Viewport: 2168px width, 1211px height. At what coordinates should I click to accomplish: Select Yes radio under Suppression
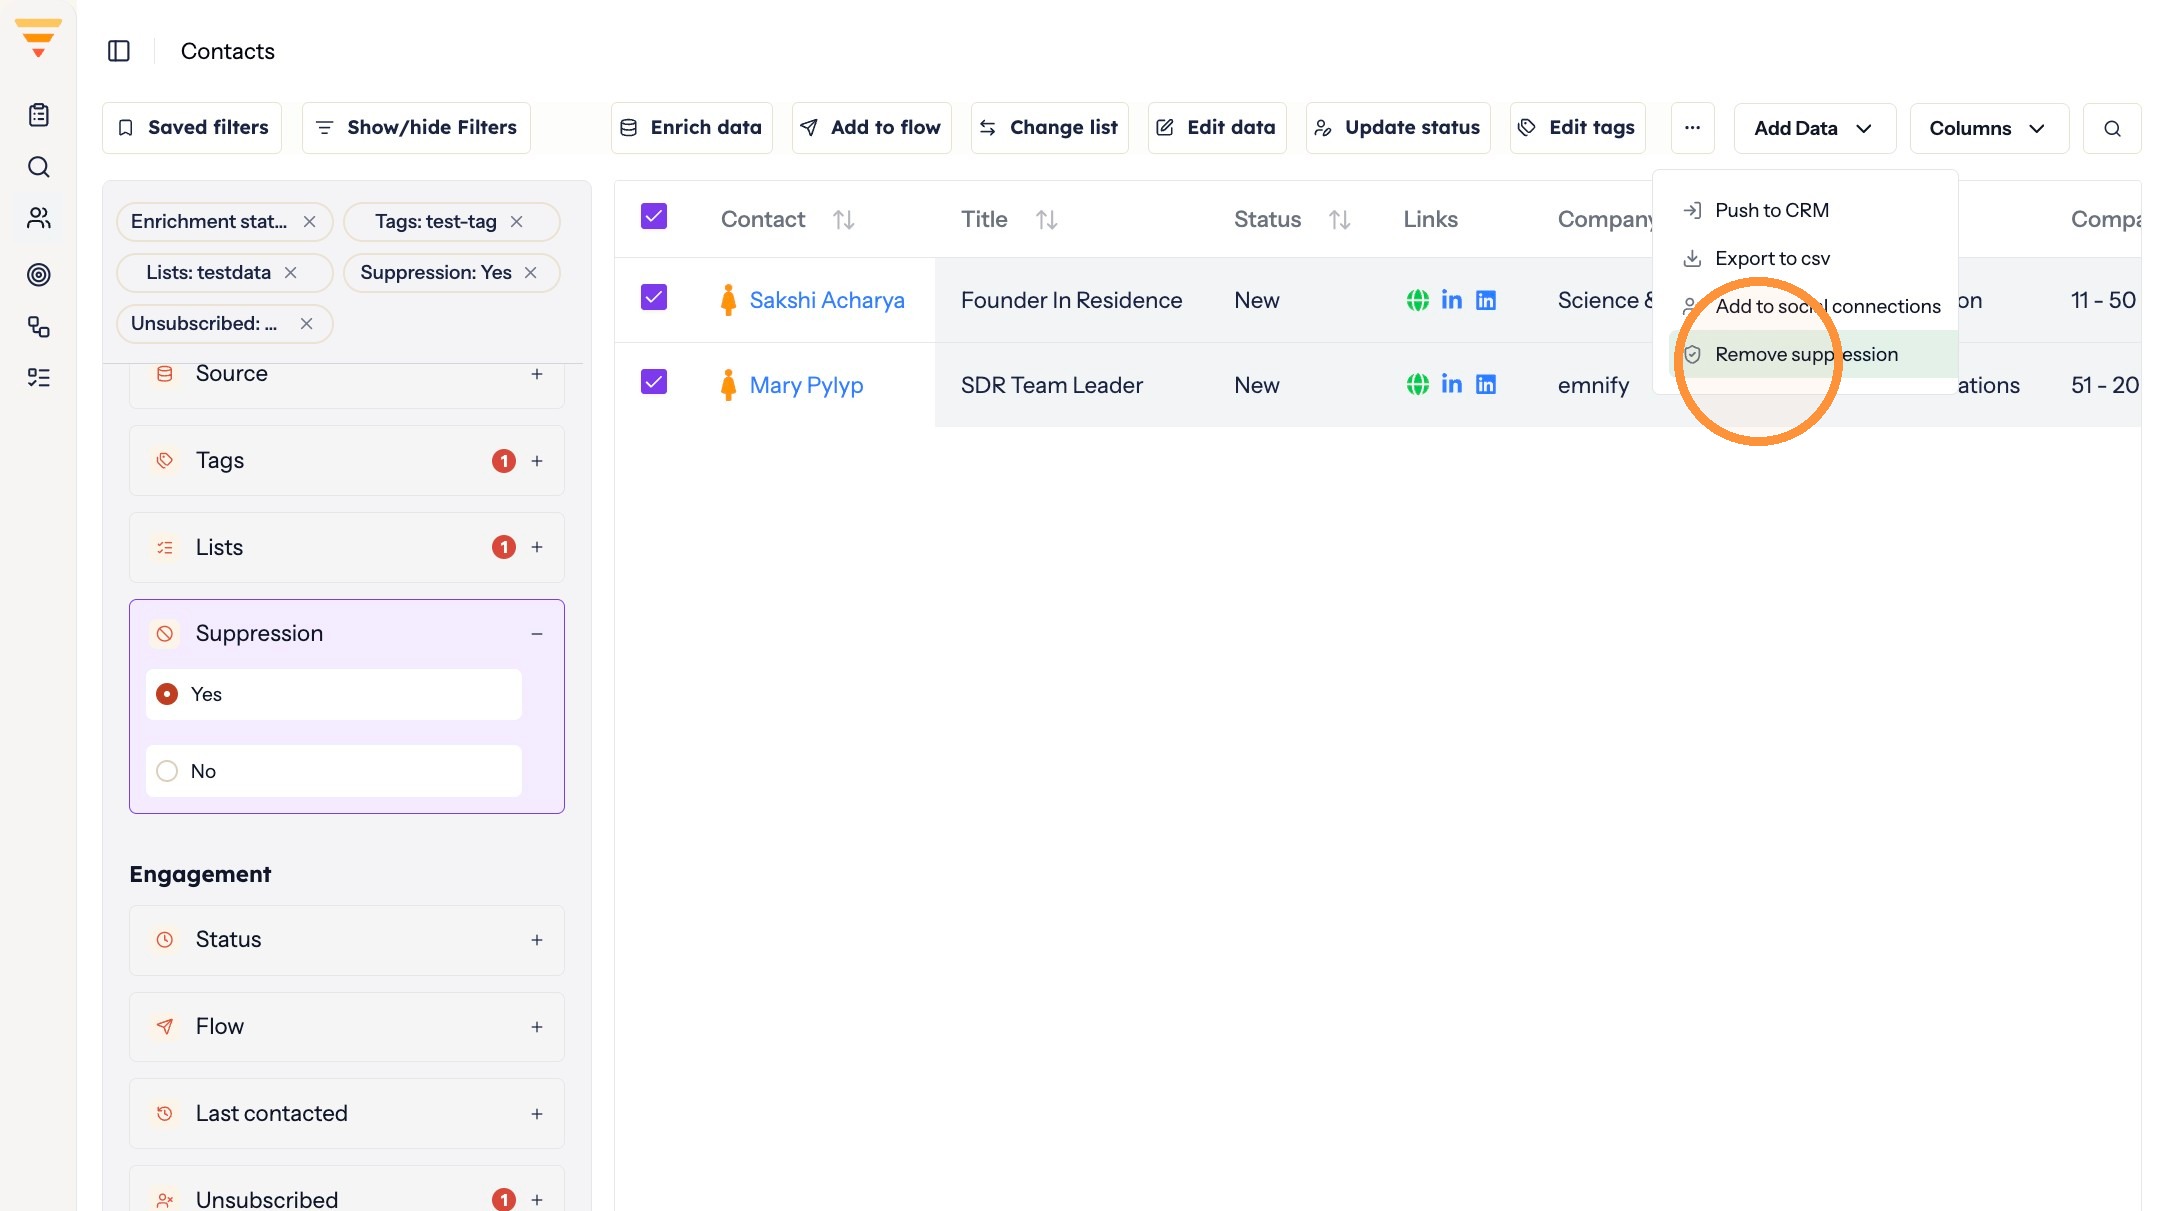coord(167,694)
